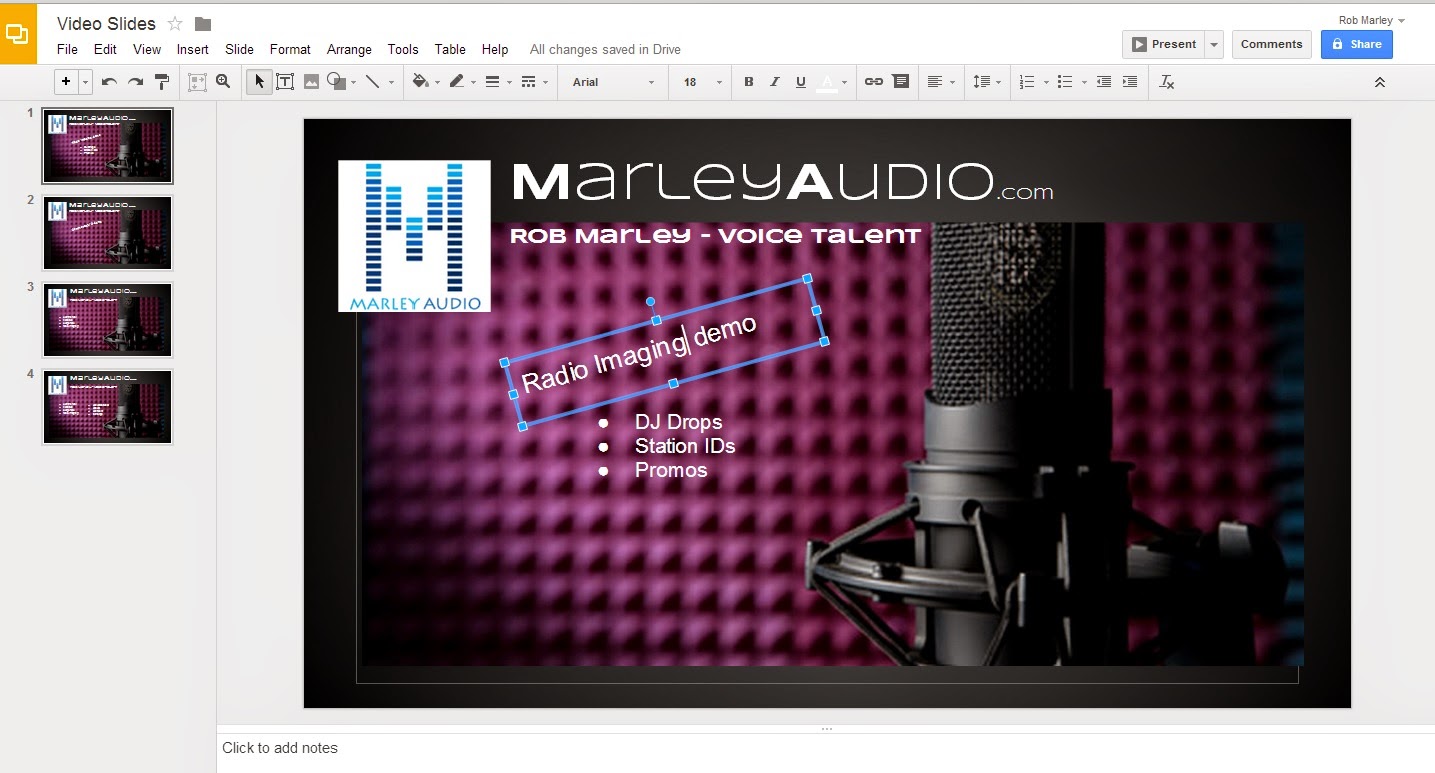Select slide 4 thumbnail
Image resolution: width=1435 pixels, height=773 pixels.
coord(107,407)
